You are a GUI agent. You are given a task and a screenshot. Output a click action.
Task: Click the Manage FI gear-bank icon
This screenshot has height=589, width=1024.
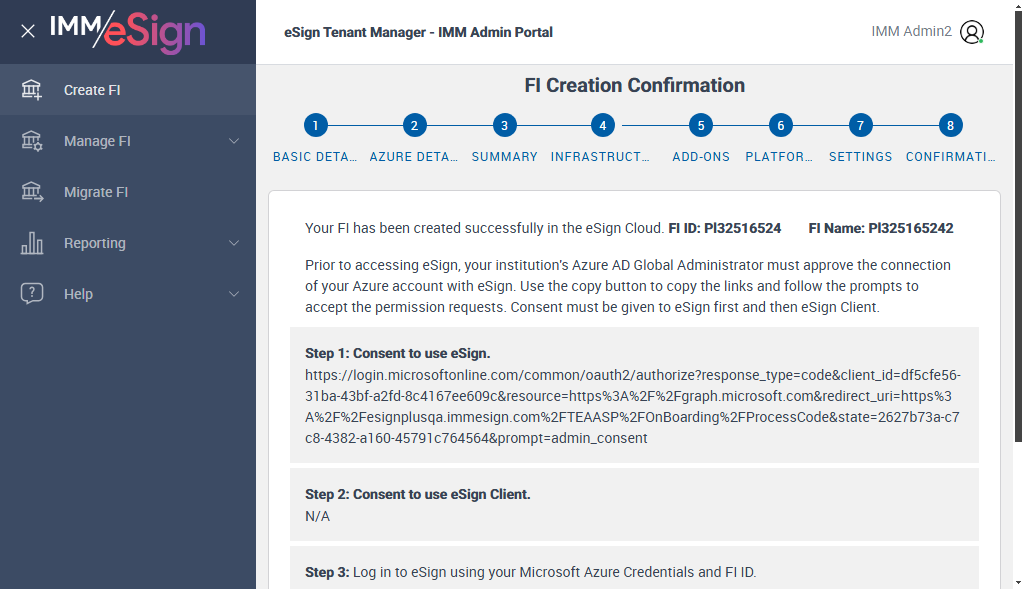[32, 141]
